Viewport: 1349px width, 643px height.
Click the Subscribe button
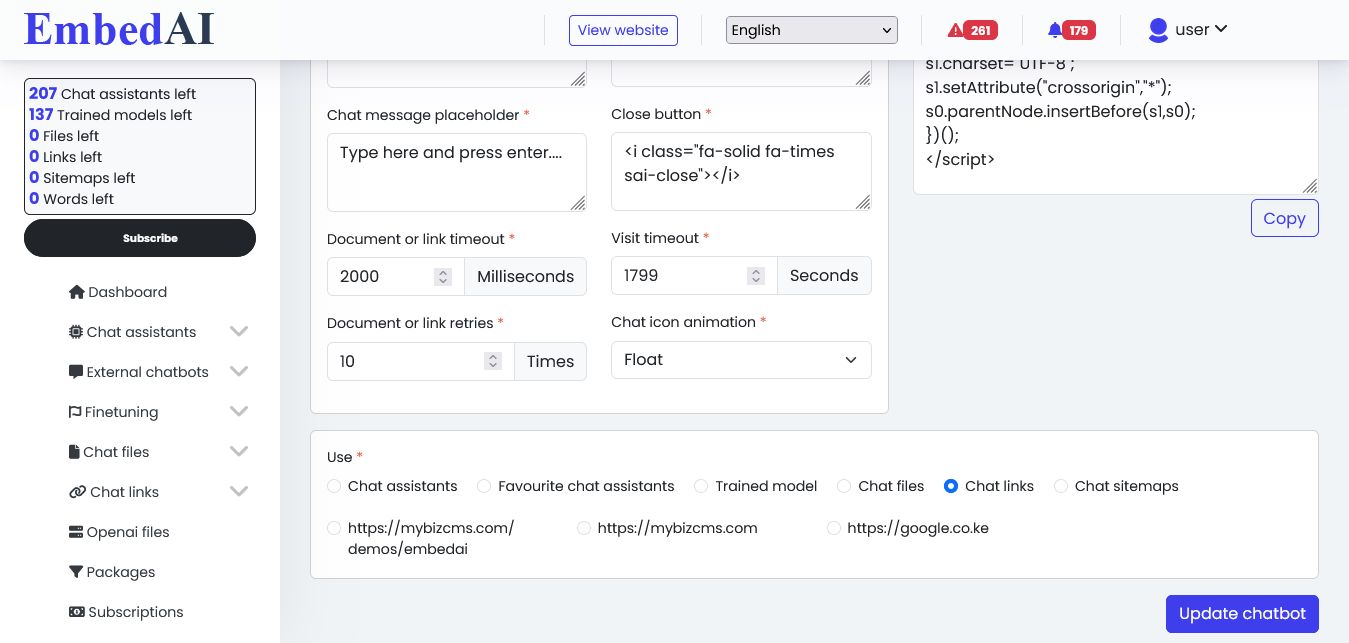(x=140, y=238)
